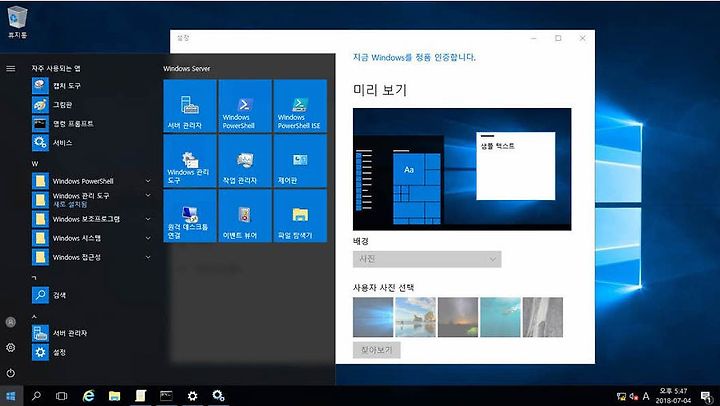Screen dimensions: 720x406
Task: Open Task View on the taskbar
Action: pyautogui.click(x=62, y=396)
